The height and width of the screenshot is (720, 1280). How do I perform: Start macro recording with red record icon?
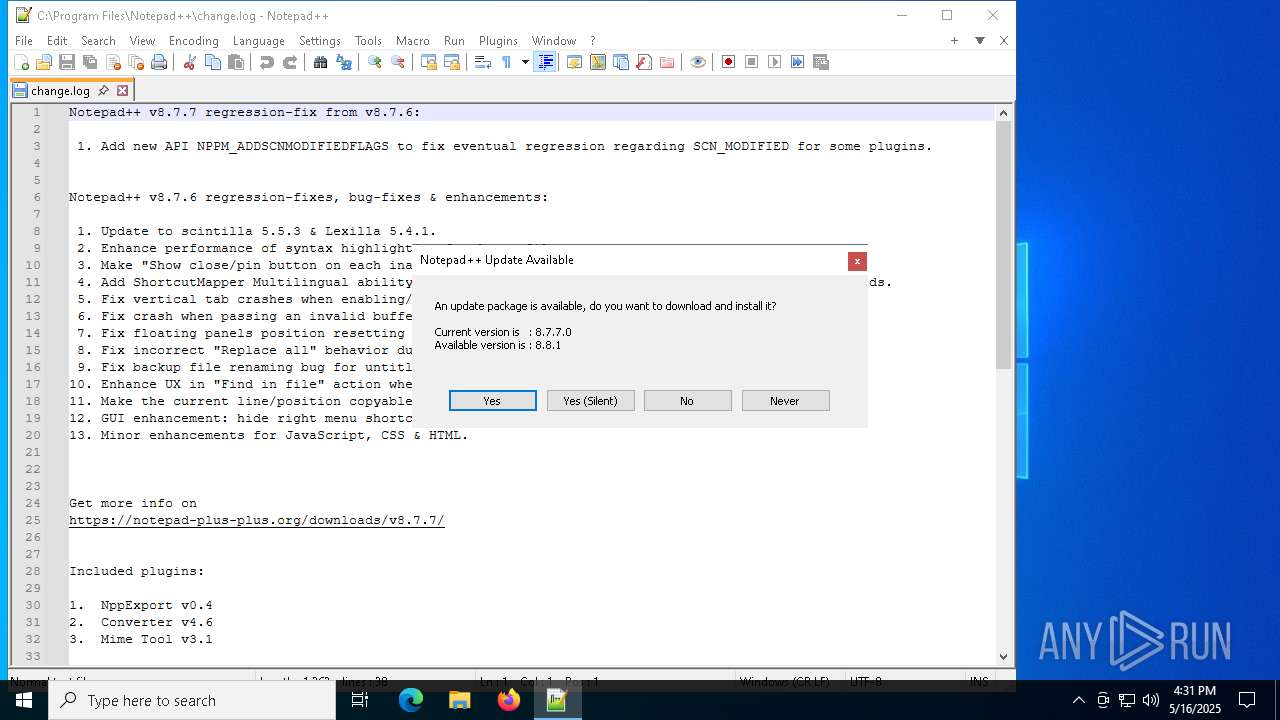pos(728,62)
